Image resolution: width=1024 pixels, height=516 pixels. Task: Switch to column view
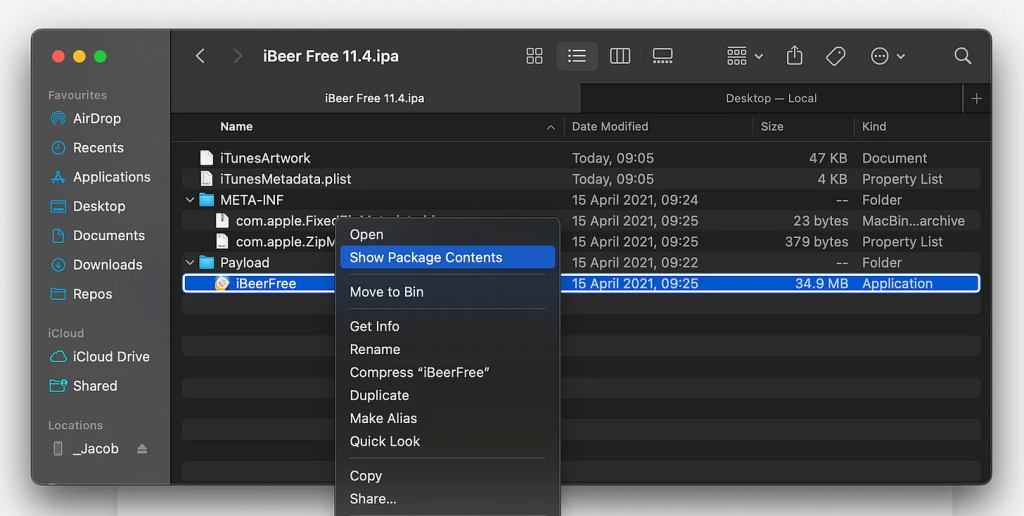pos(620,56)
